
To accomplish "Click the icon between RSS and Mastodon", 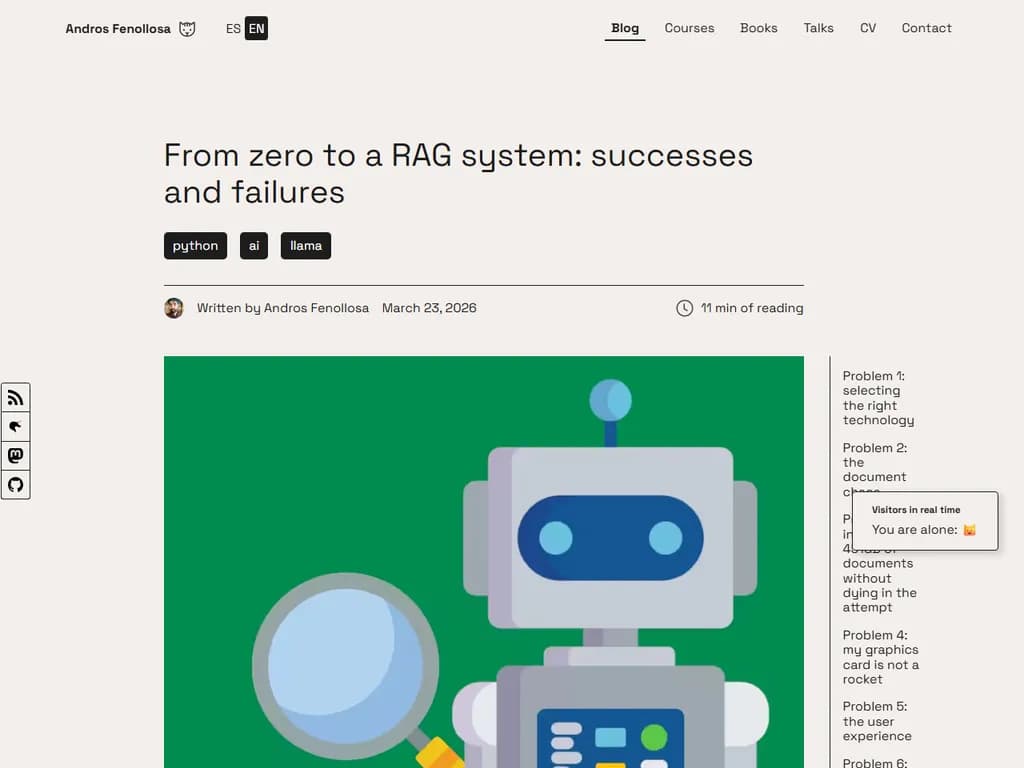I will (x=15, y=427).
